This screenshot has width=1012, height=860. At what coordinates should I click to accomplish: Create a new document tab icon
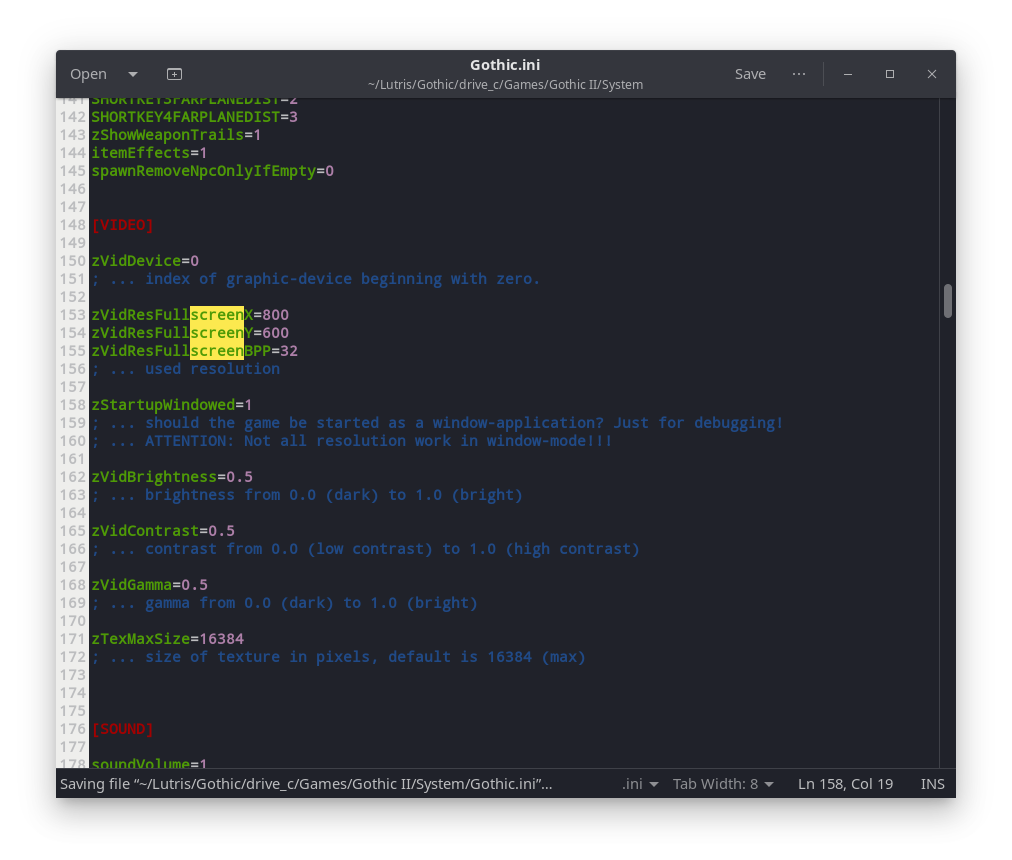click(174, 74)
